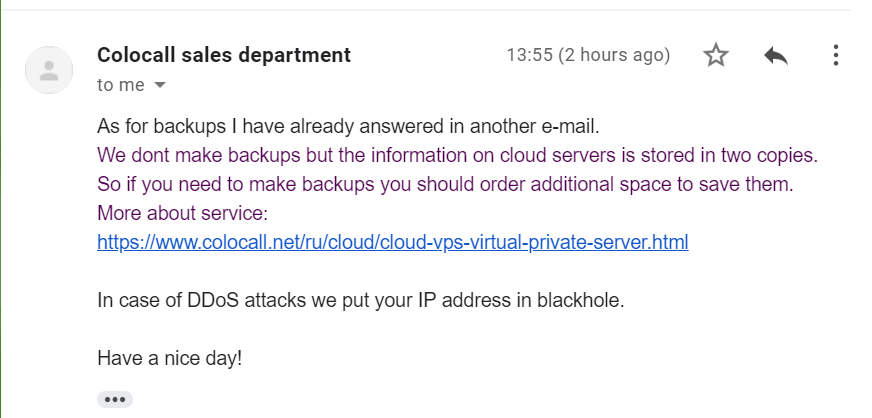The image size is (872, 418).
Task: Expand recipient details arrow beside "to me"
Action: click(x=160, y=85)
